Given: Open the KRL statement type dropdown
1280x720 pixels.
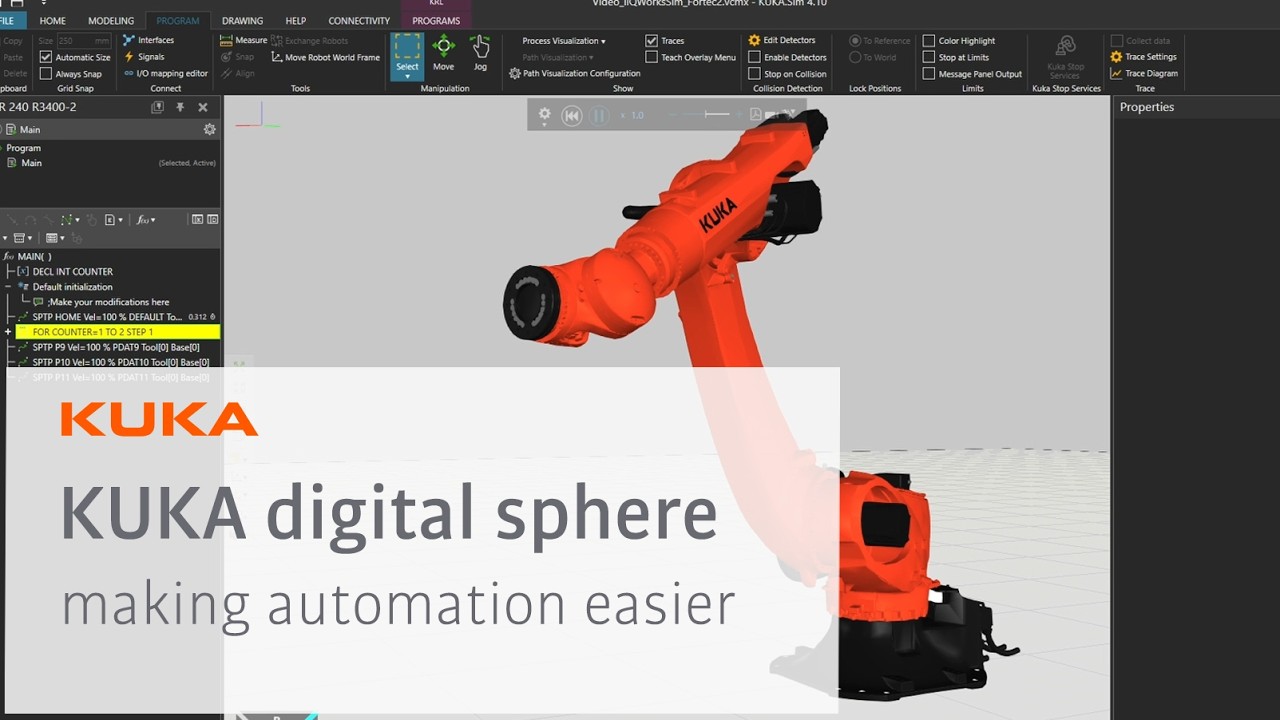Looking at the screenshot, I should 114,219.
